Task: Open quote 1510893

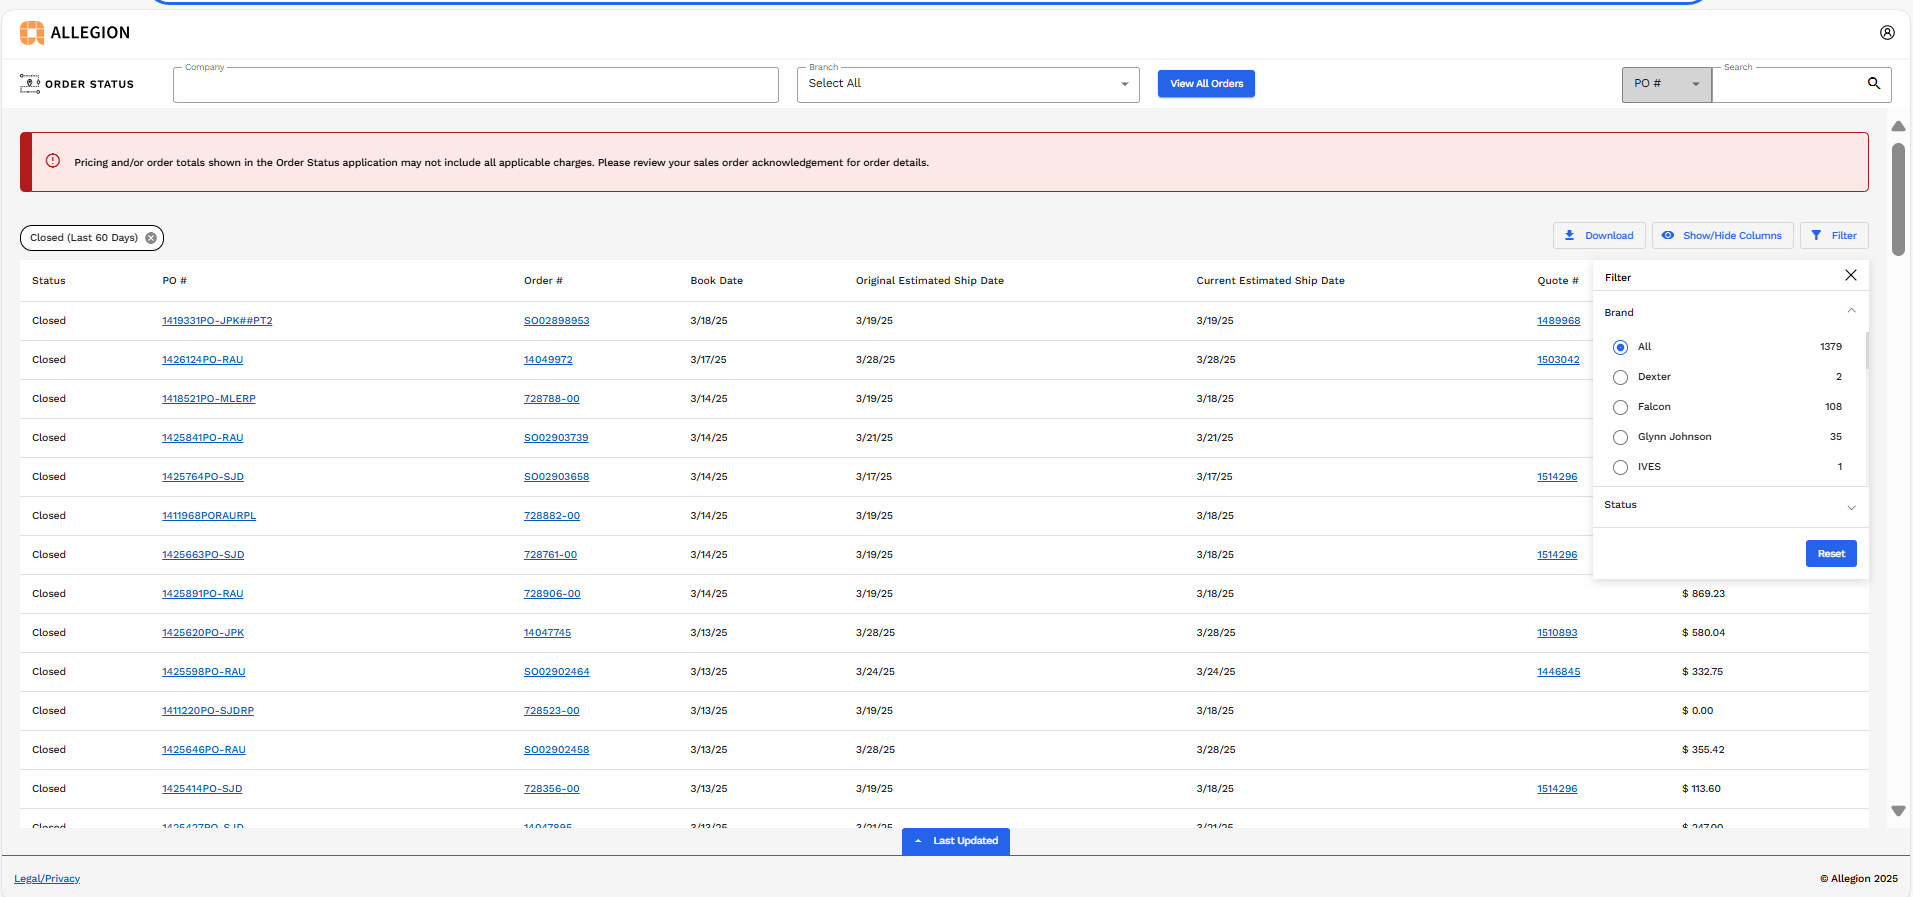Action: coord(1557,633)
